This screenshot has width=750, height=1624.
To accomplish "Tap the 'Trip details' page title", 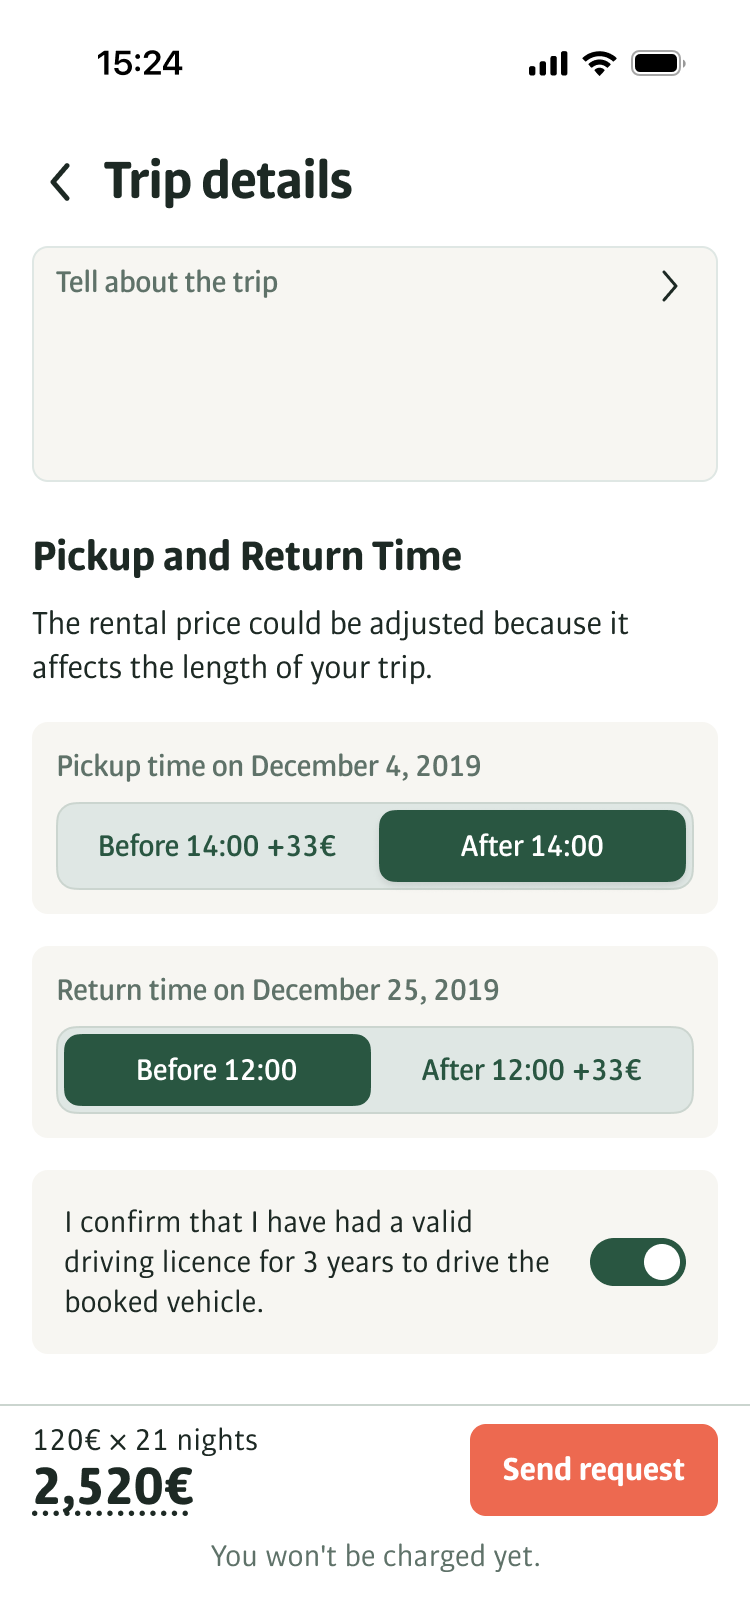I will point(228,181).
